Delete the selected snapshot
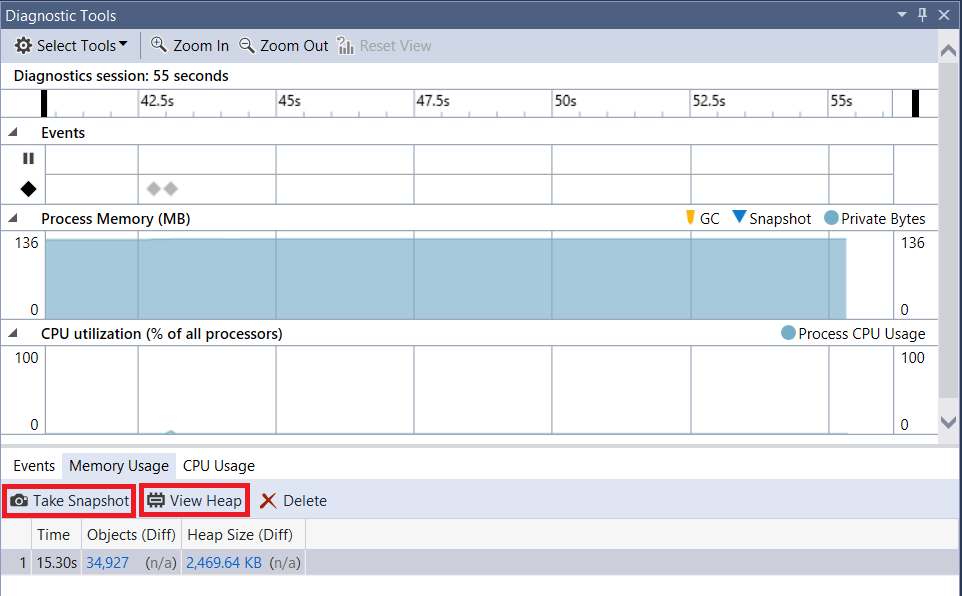Viewport: 962px width, 596px height. click(x=293, y=501)
